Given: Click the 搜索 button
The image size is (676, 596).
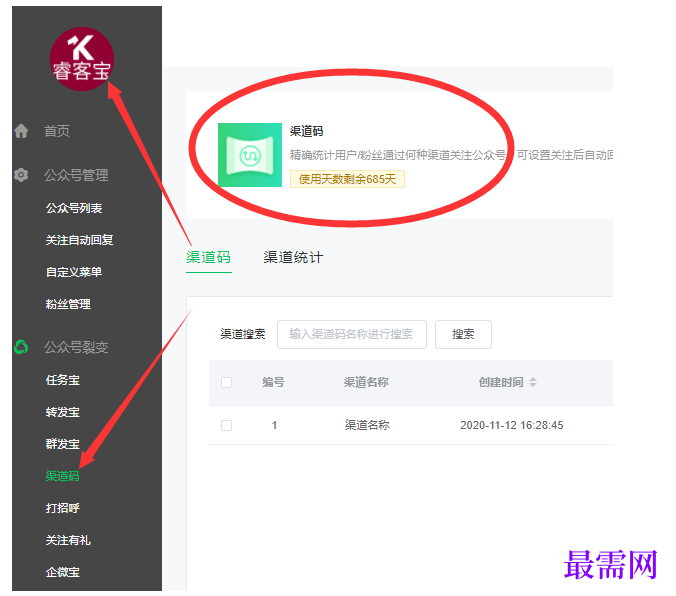Looking at the screenshot, I should pos(463,334).
